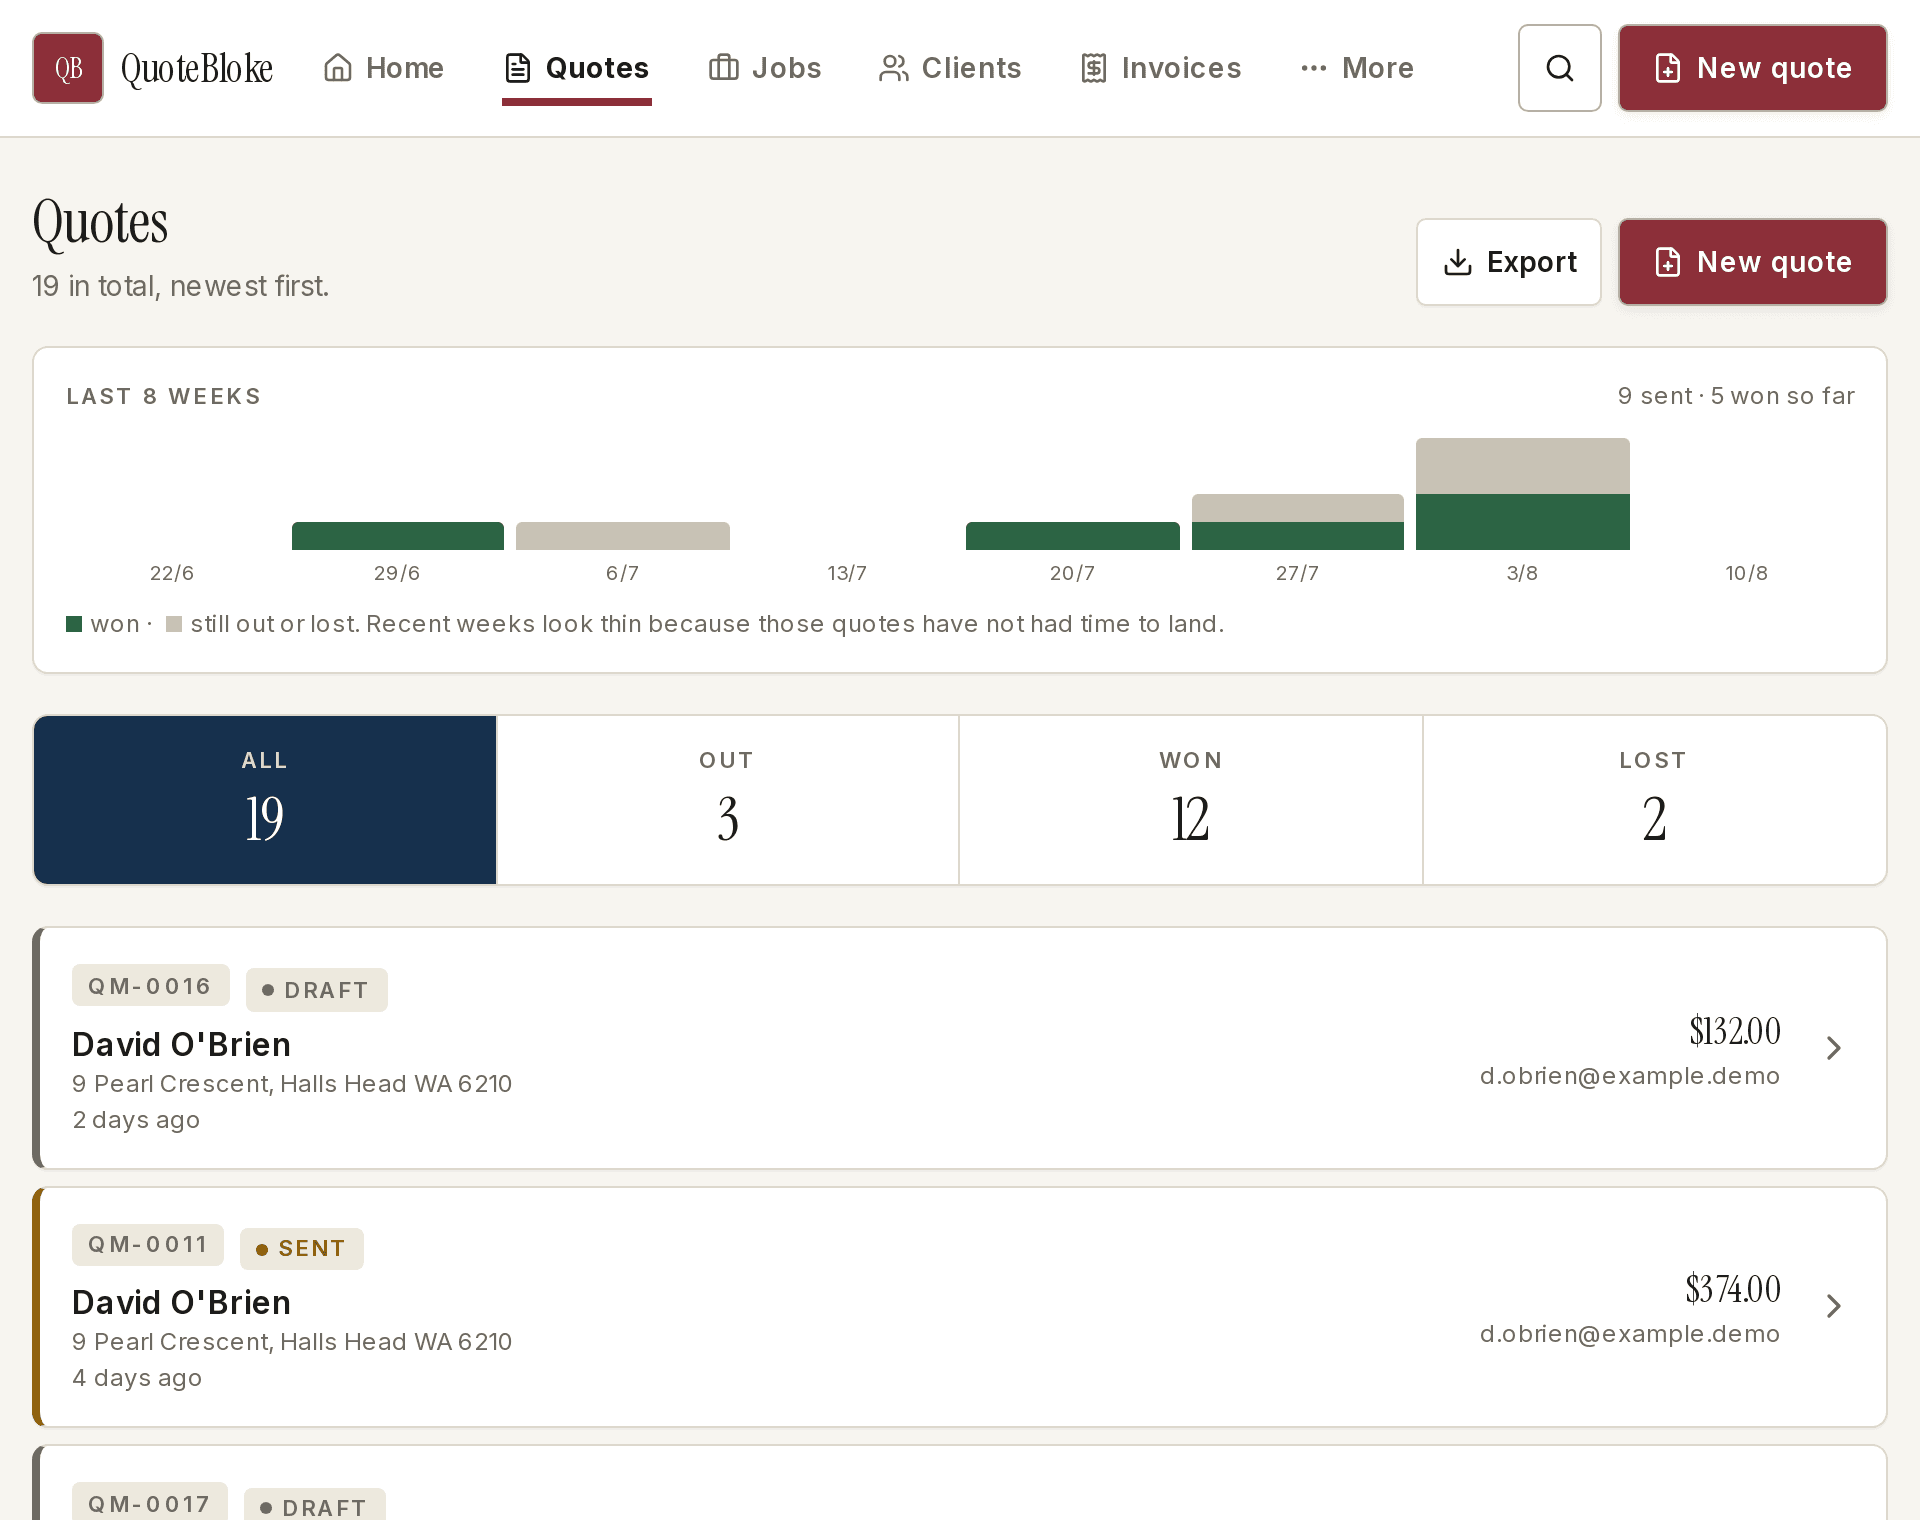Click the $374.00 quote amount
Image resolution: width=1920 pixels, height=1520 pixels.
[x=1733, y=1289]
